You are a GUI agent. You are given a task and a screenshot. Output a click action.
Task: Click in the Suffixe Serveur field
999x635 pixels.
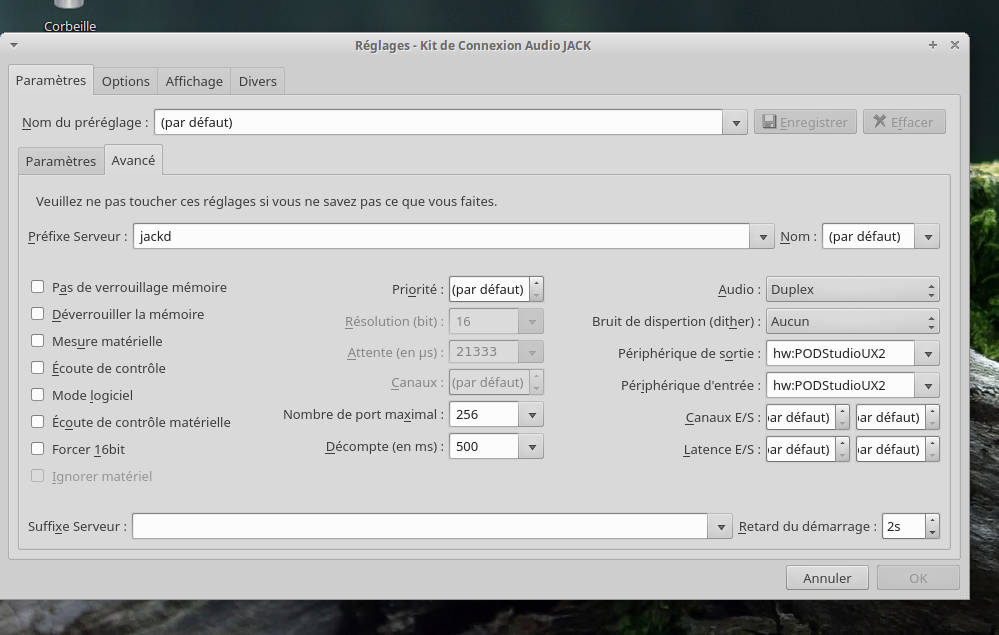point(420,526)
